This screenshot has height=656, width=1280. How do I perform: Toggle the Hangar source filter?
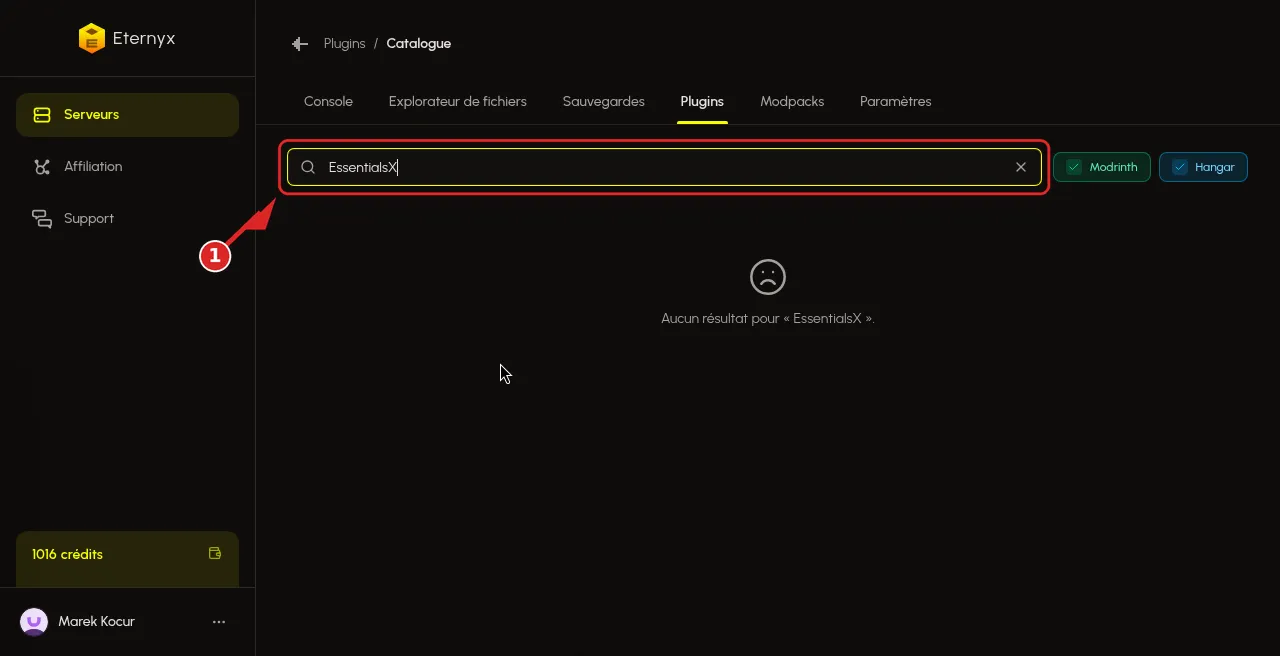pos(1203,167)
